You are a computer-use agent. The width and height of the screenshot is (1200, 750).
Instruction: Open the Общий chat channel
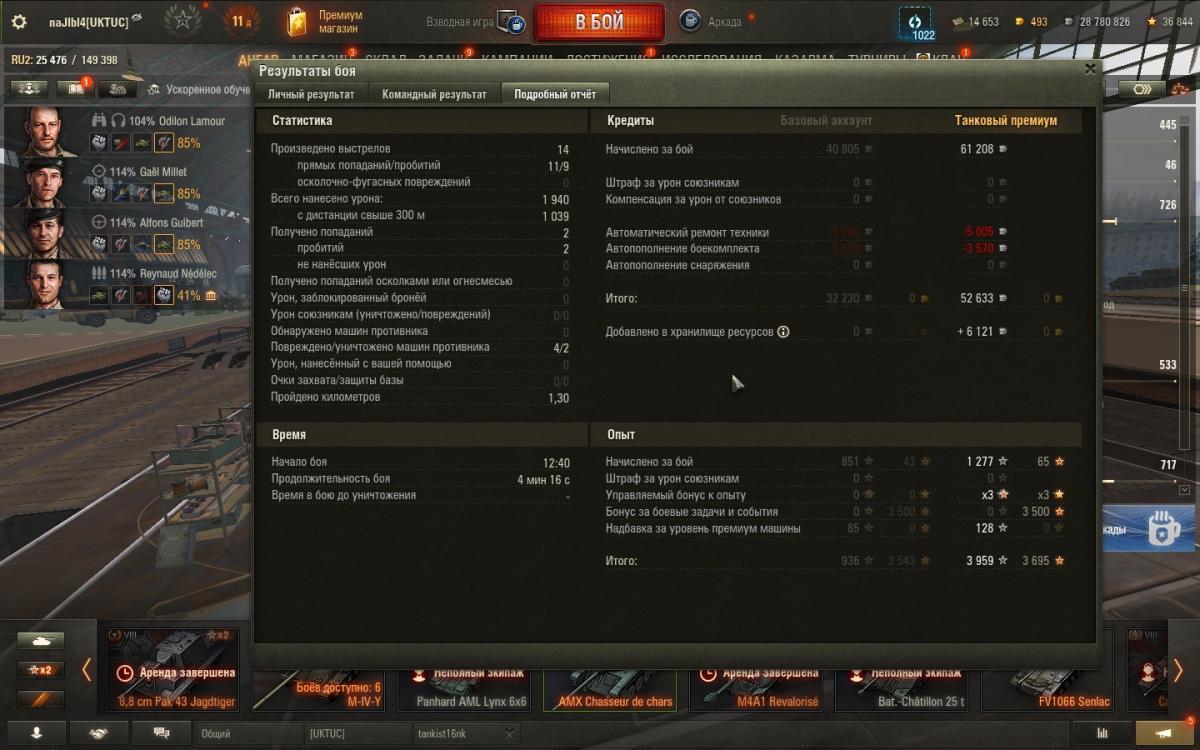click(x=248, y=733)
